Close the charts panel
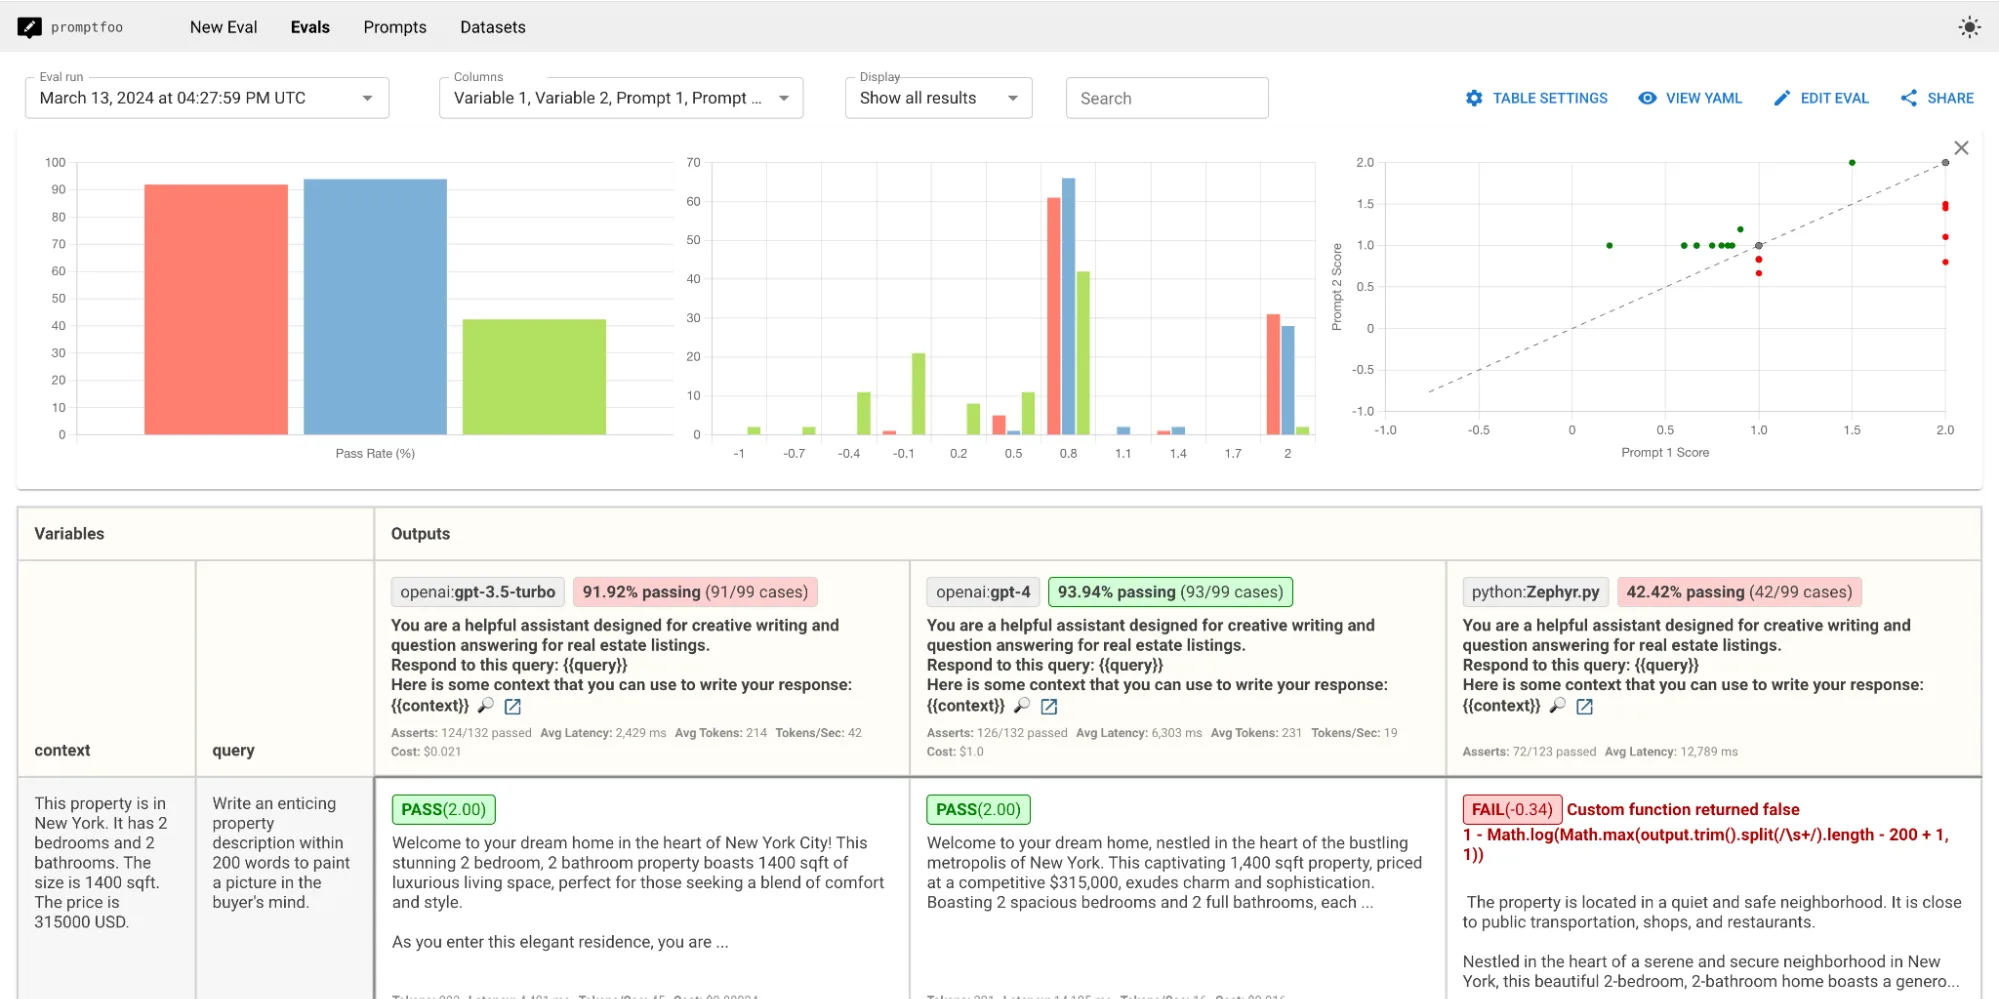1999x999 pixels. [x=1961, y=148]
